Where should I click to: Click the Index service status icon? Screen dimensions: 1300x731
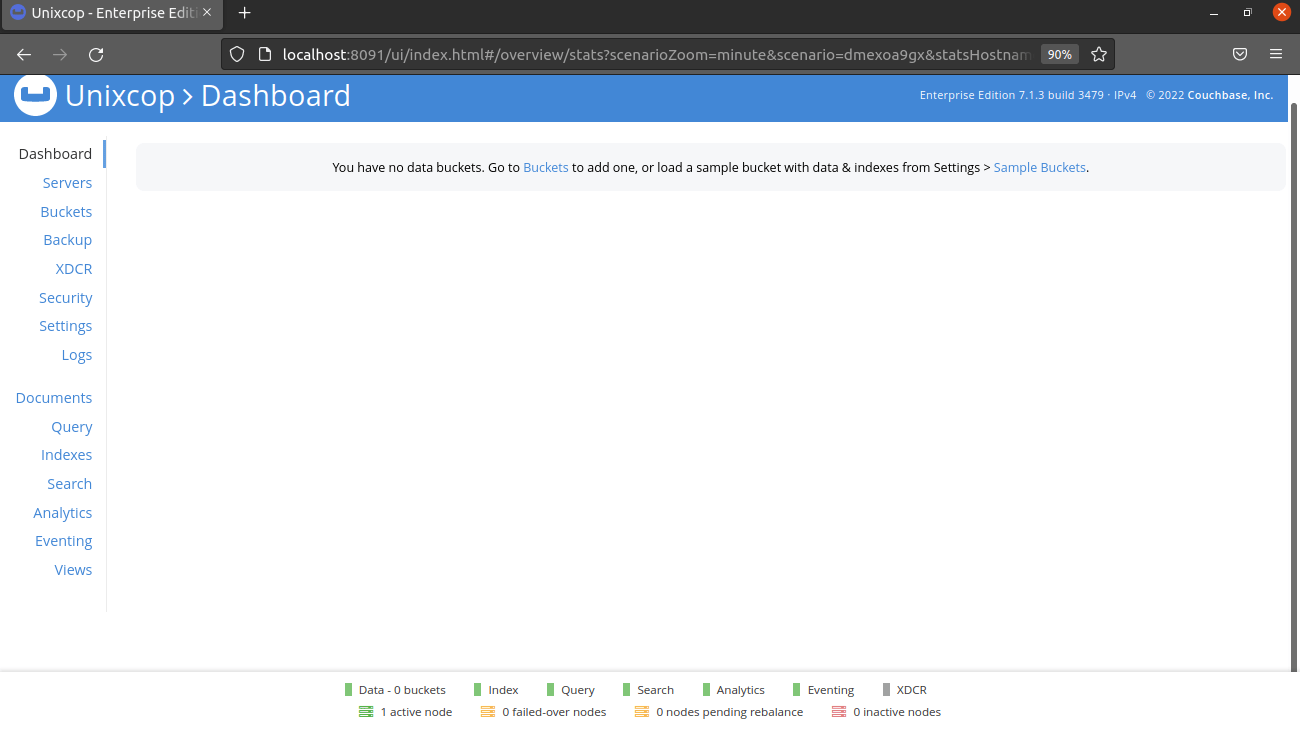tap(478, 690)
